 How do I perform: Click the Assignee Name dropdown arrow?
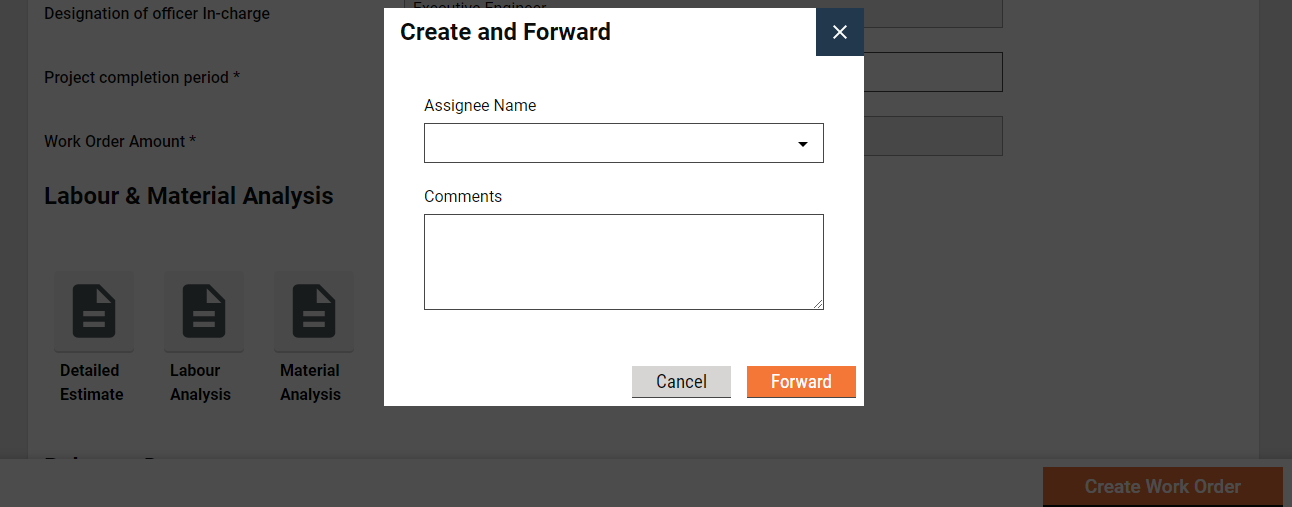[x=802, y=144]
